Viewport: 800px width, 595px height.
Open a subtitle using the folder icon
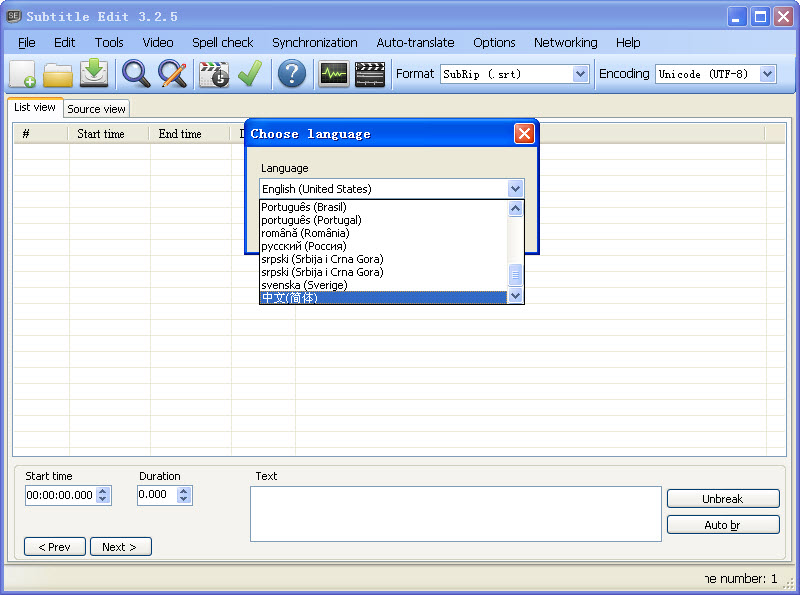click(58, 75)
